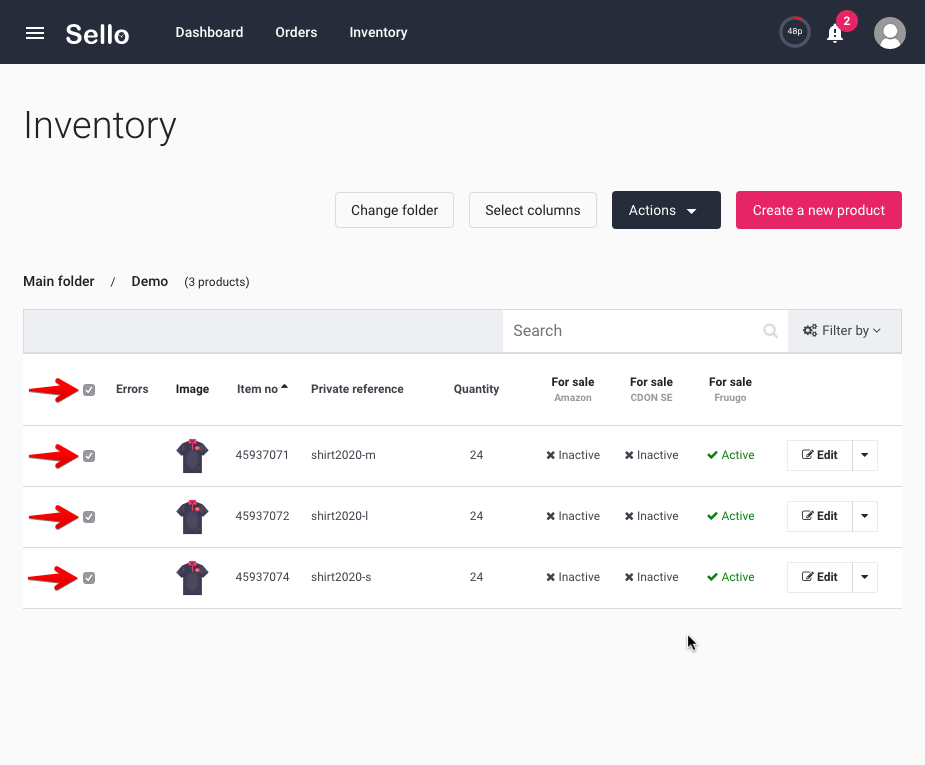Expand the Filter by dropdown
Image resolution: width=925 pixels, height=765 pixels.
click(844, 331)
